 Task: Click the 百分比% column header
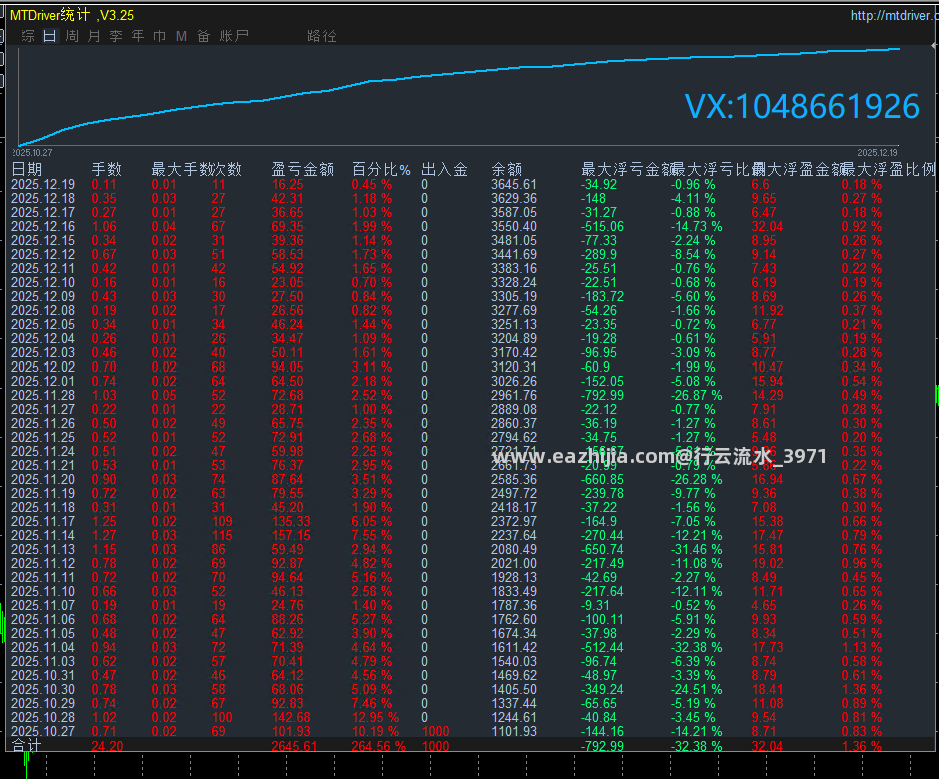click(x=381, y=169)
